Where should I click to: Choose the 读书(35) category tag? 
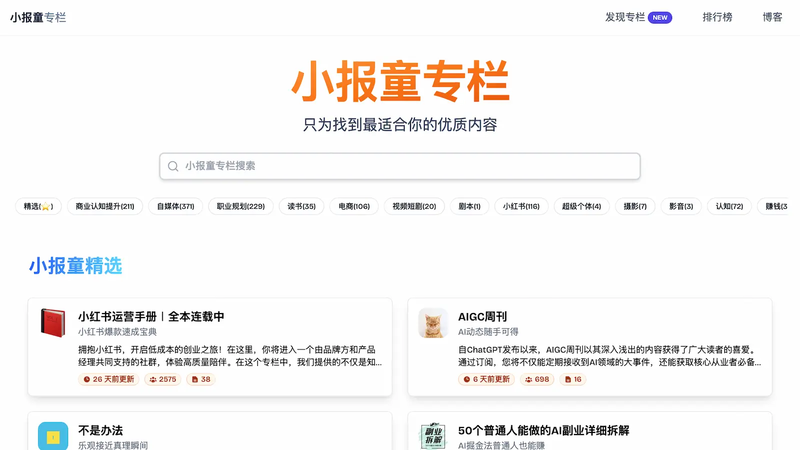302,206
